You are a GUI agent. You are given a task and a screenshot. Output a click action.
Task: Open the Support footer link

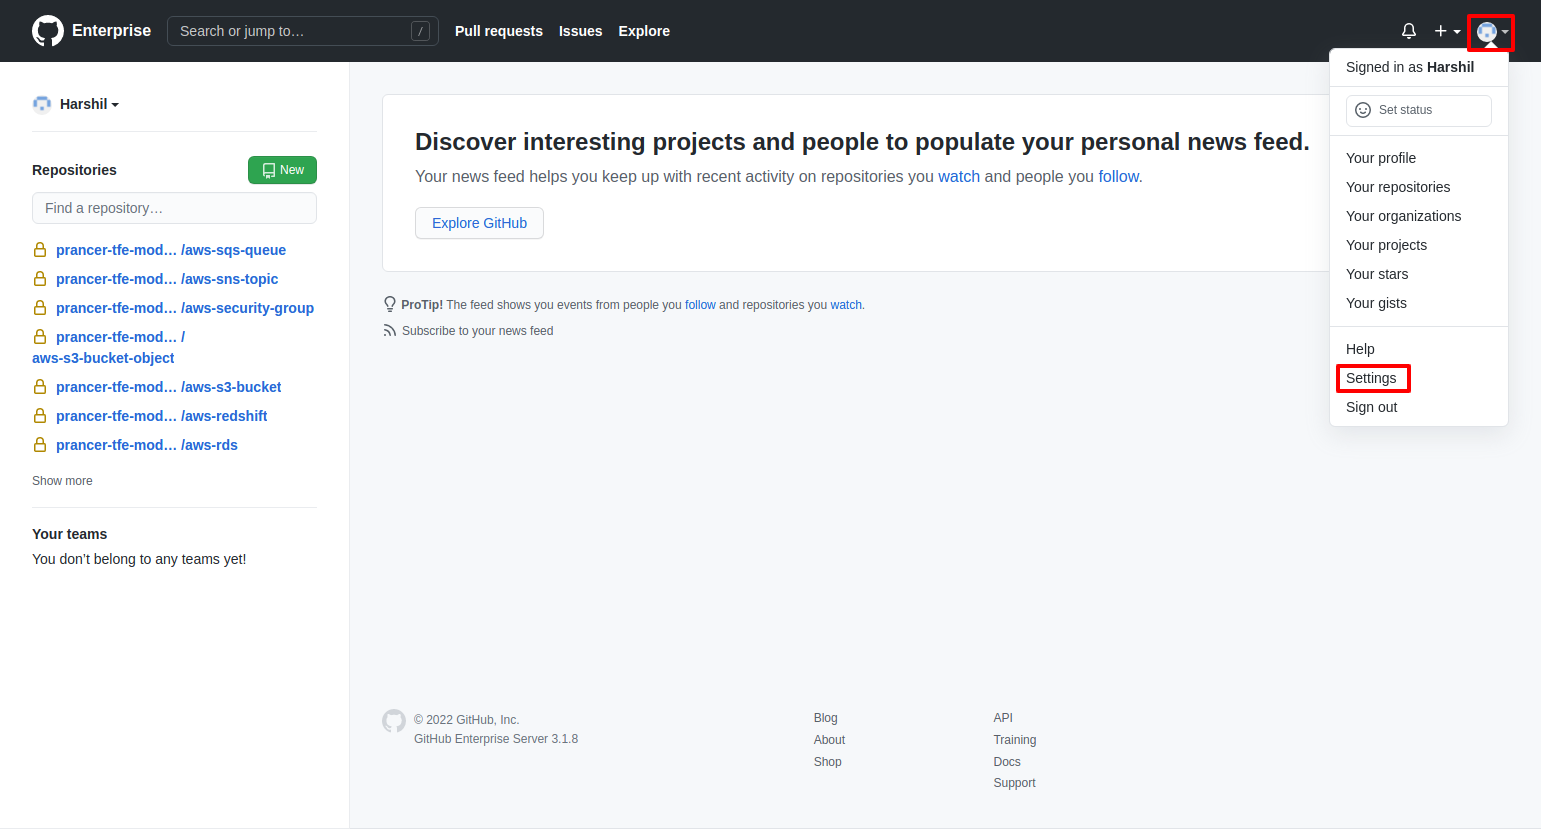(1014, 783)
